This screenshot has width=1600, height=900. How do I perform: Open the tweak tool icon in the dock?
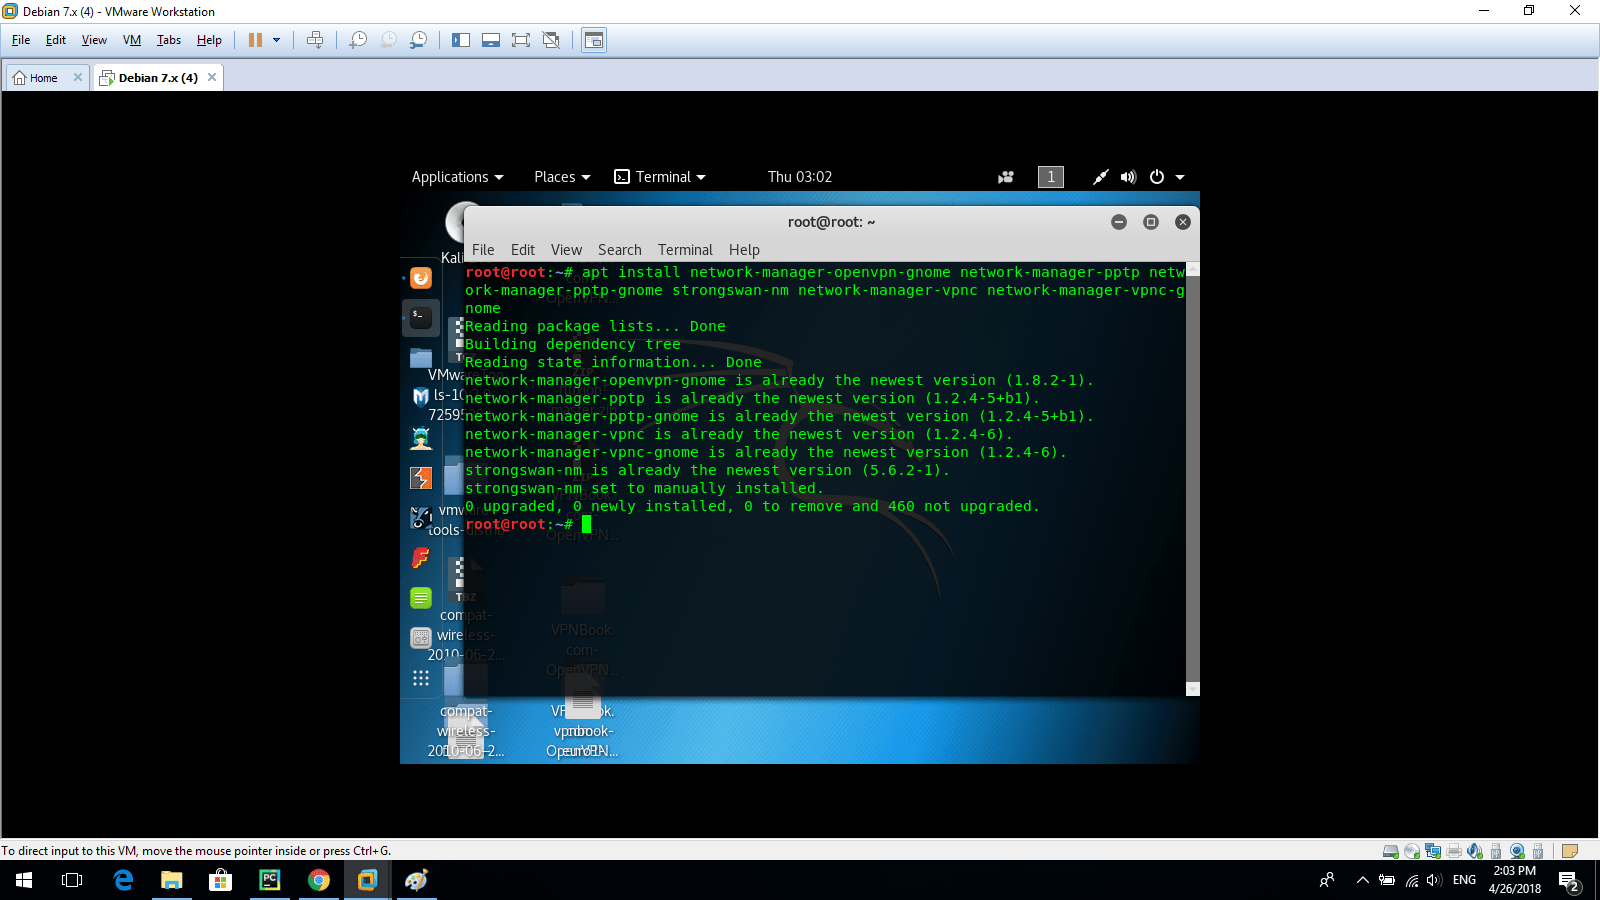point(421,637)
